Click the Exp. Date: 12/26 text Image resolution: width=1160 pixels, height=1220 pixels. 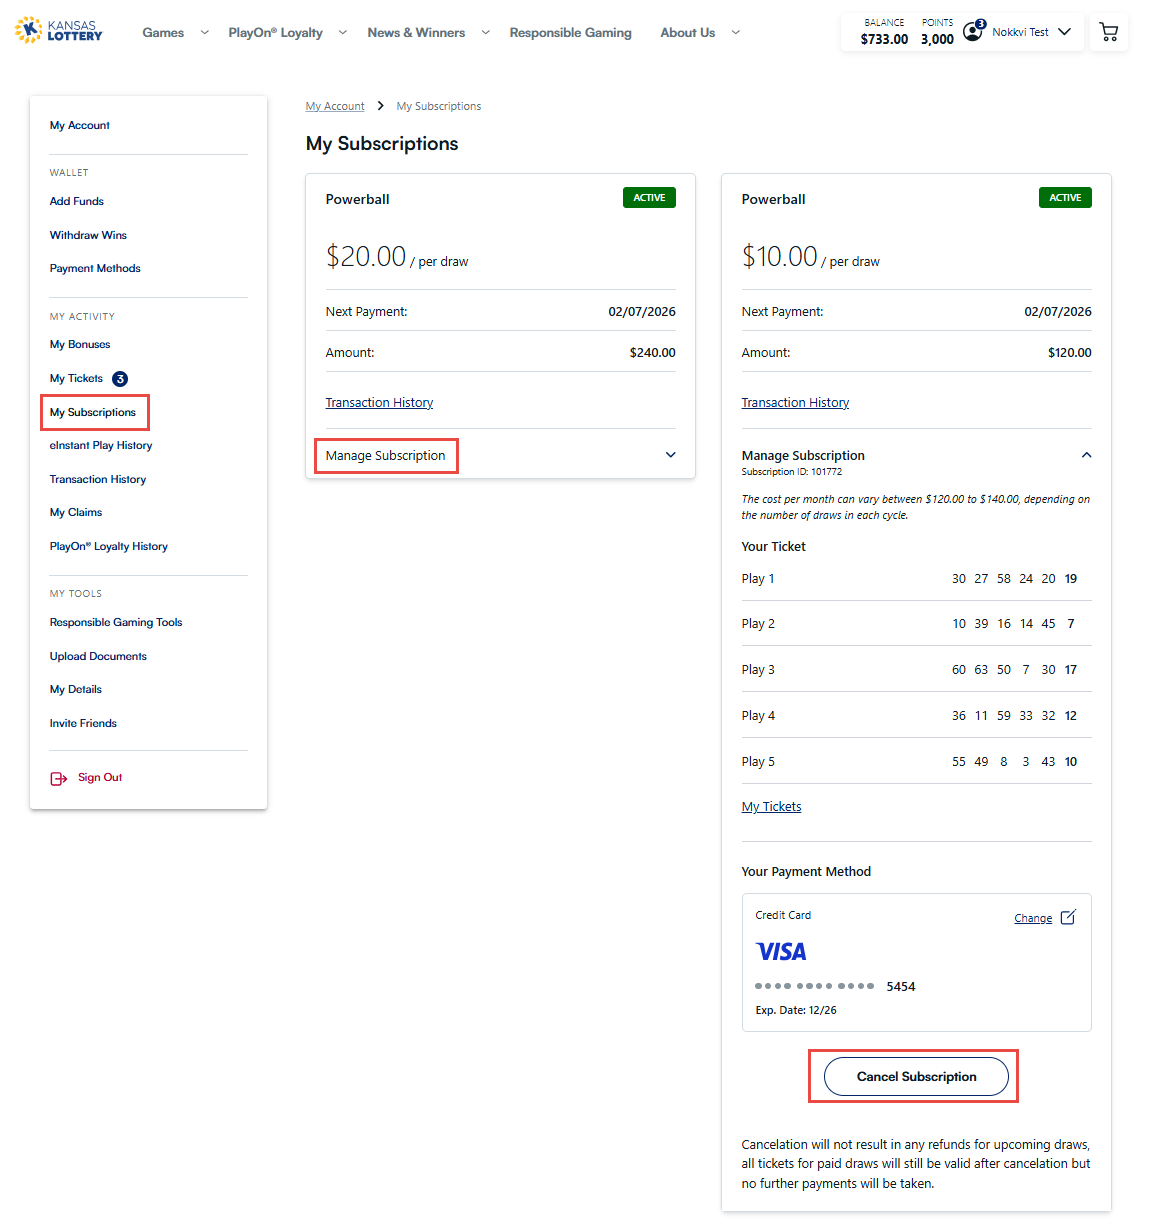(x=795, y=1010)
